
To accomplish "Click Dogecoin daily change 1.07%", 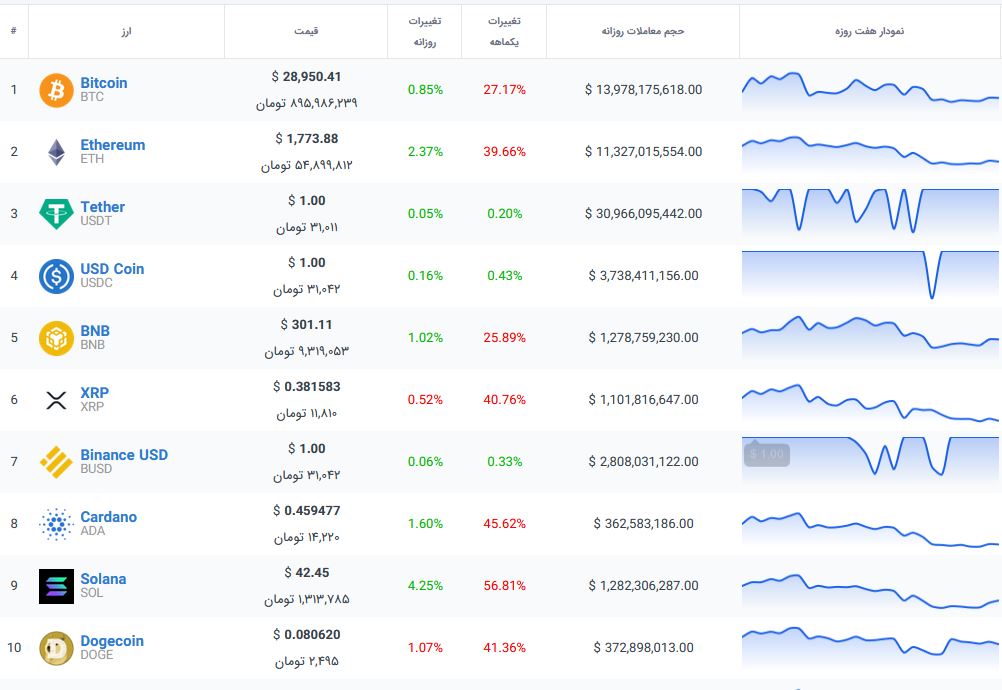I will 425,647.
